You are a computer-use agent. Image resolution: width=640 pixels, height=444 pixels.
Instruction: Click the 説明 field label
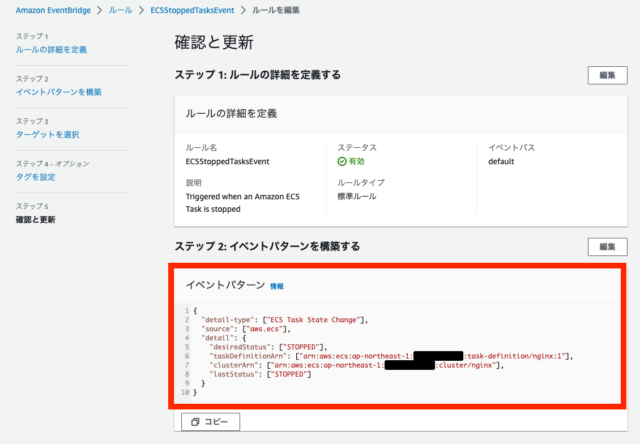coord(193,183)
